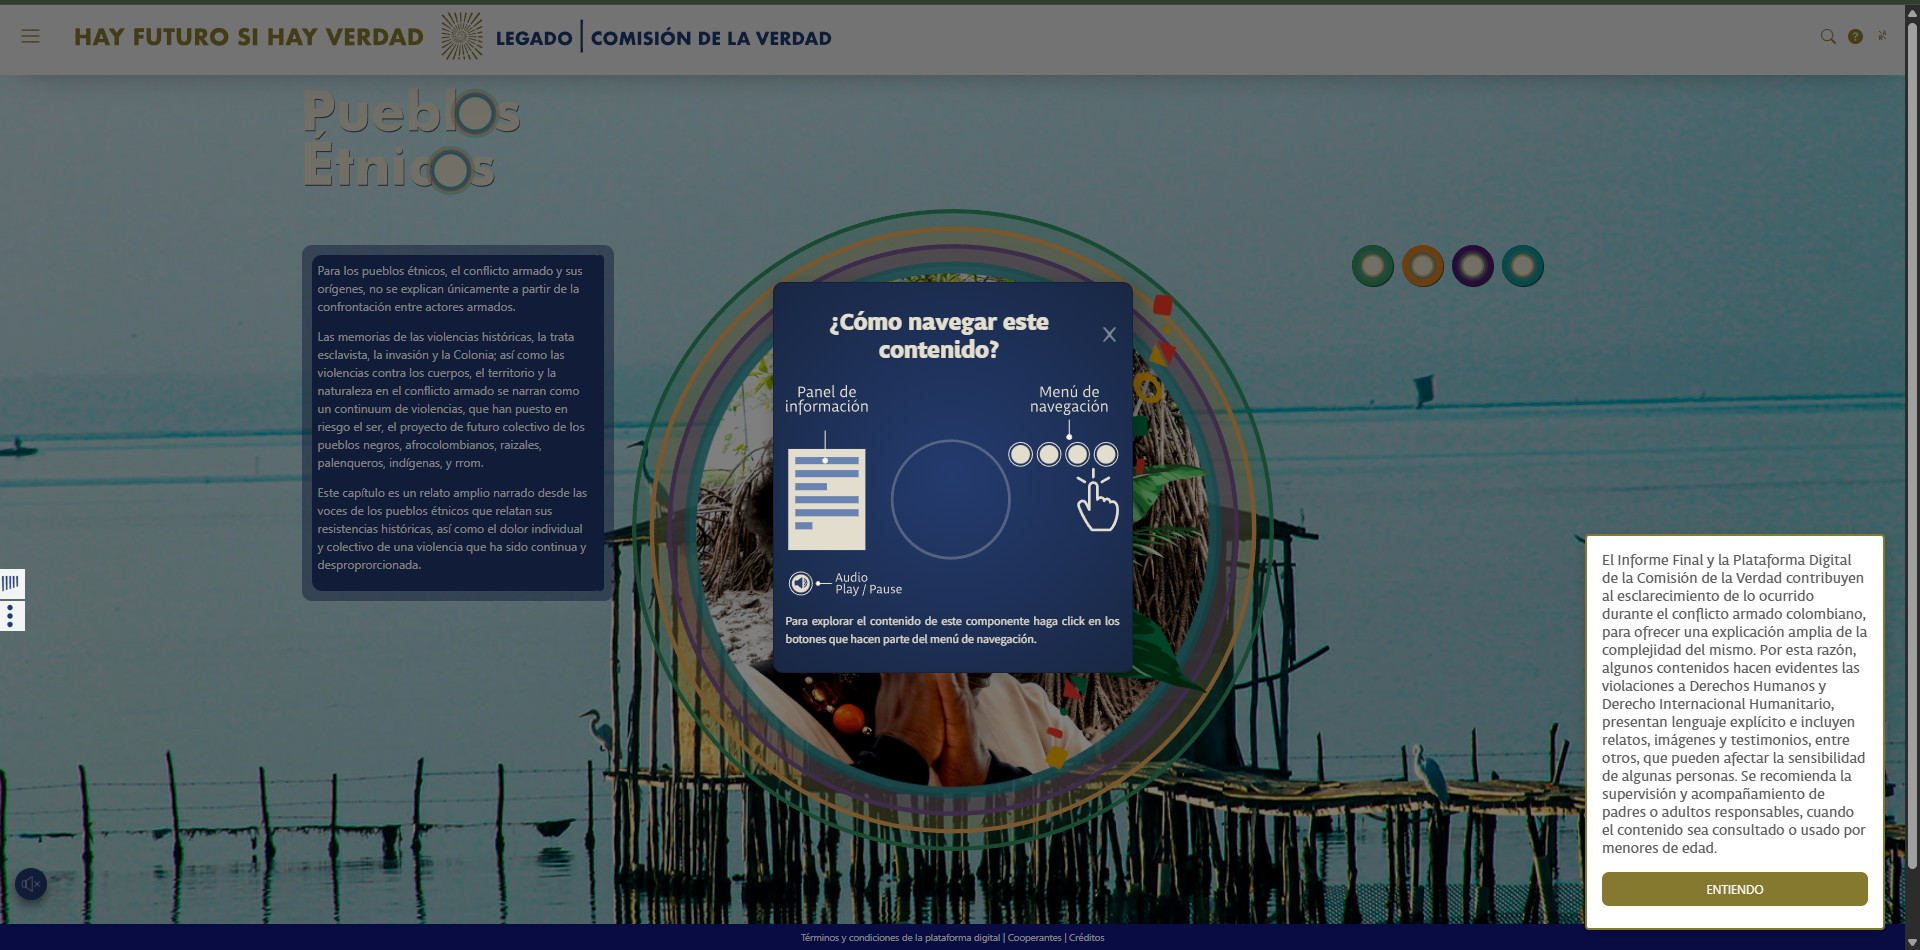Click the vertical bars side tab icon
The image size is (1920, 950).
[x=11, y=583]
